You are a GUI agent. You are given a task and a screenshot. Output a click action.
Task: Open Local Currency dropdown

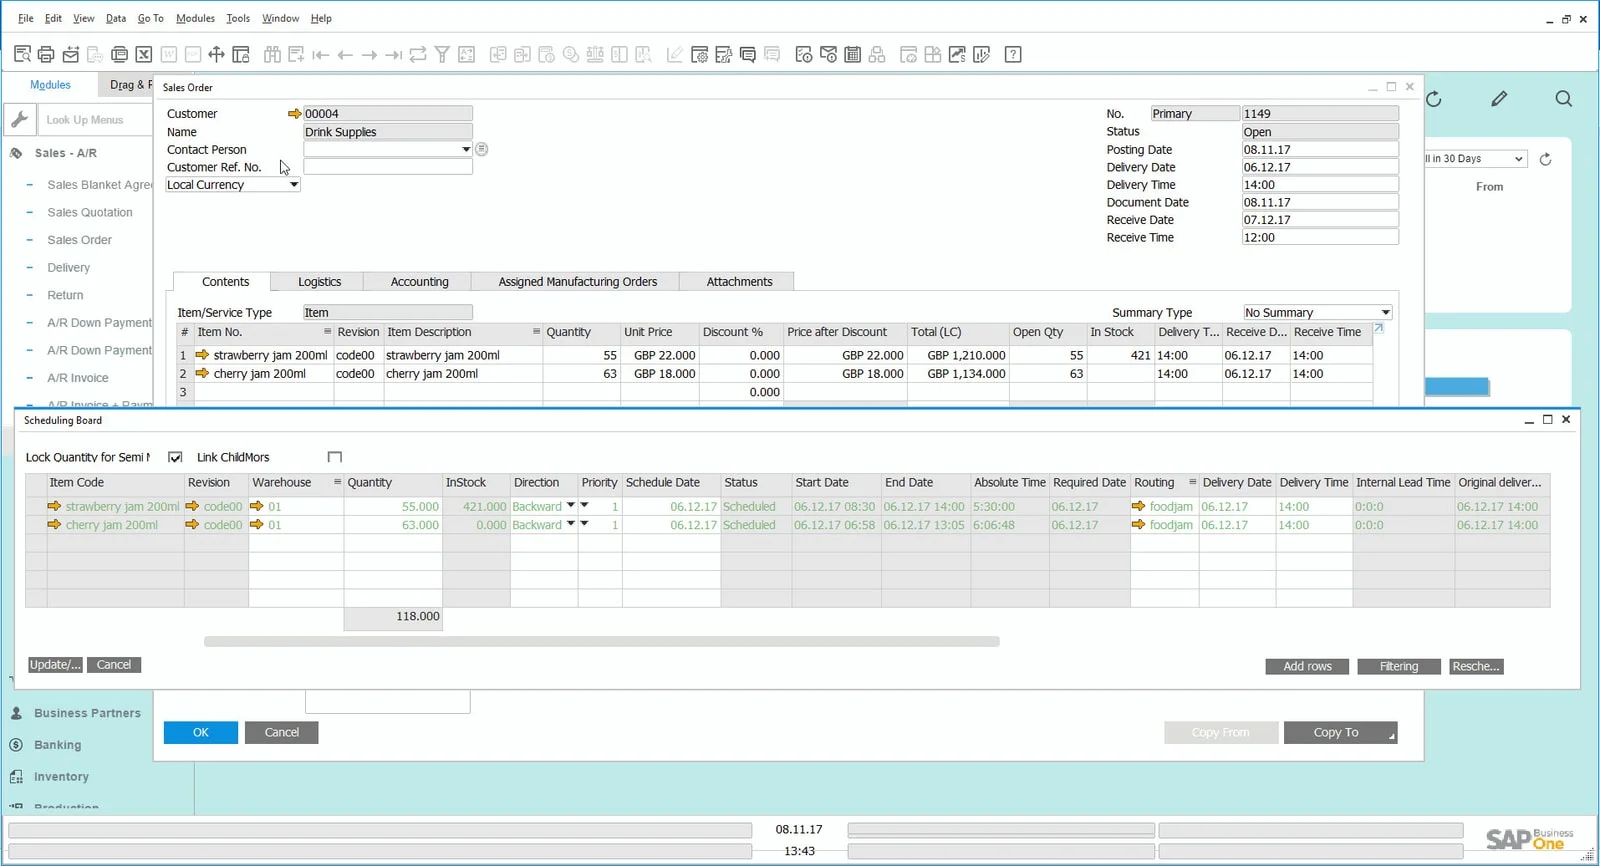coord(294,185)
